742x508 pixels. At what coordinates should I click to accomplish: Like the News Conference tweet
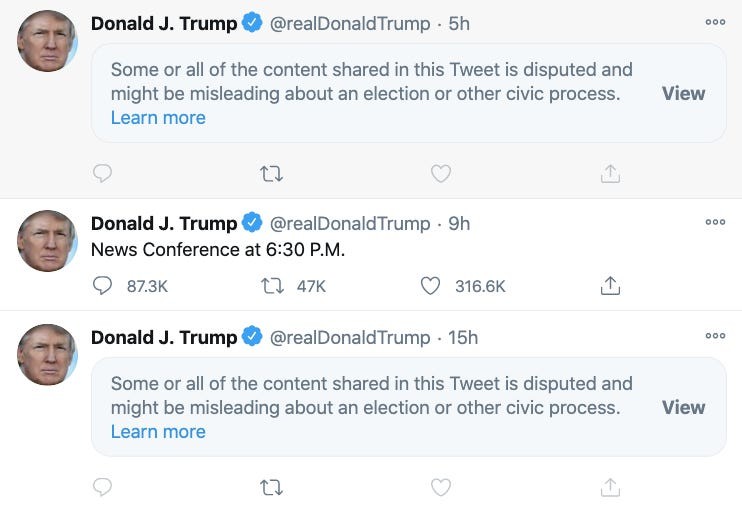coord(431,286)
